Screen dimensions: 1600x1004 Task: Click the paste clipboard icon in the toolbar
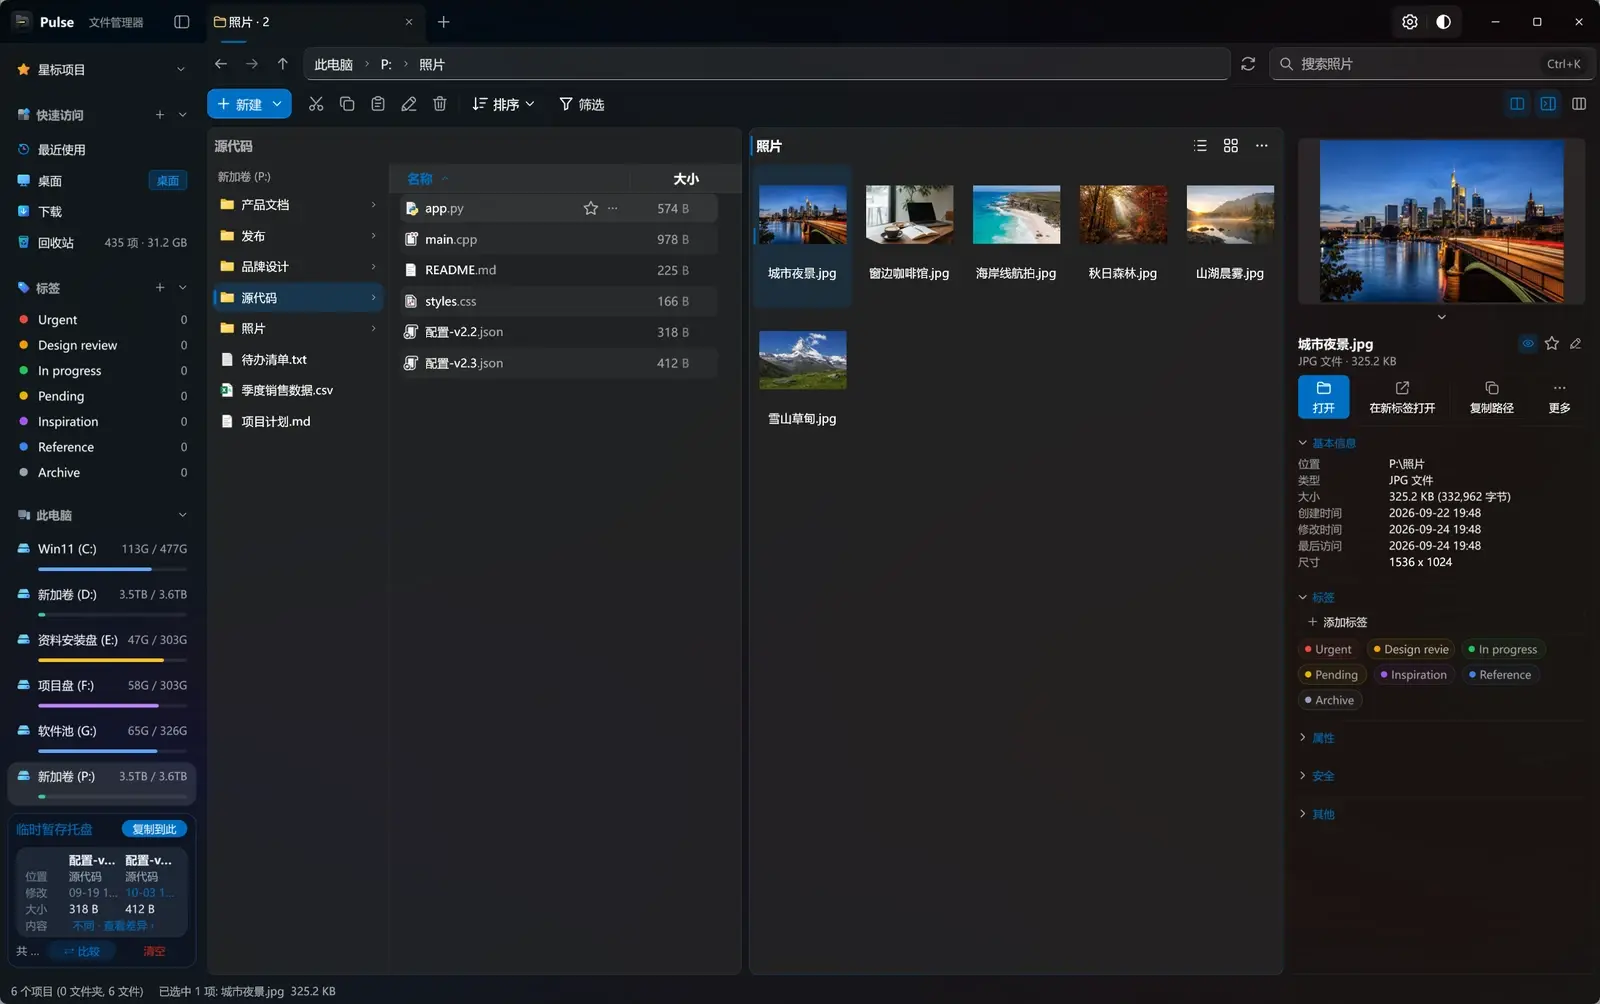378,104
